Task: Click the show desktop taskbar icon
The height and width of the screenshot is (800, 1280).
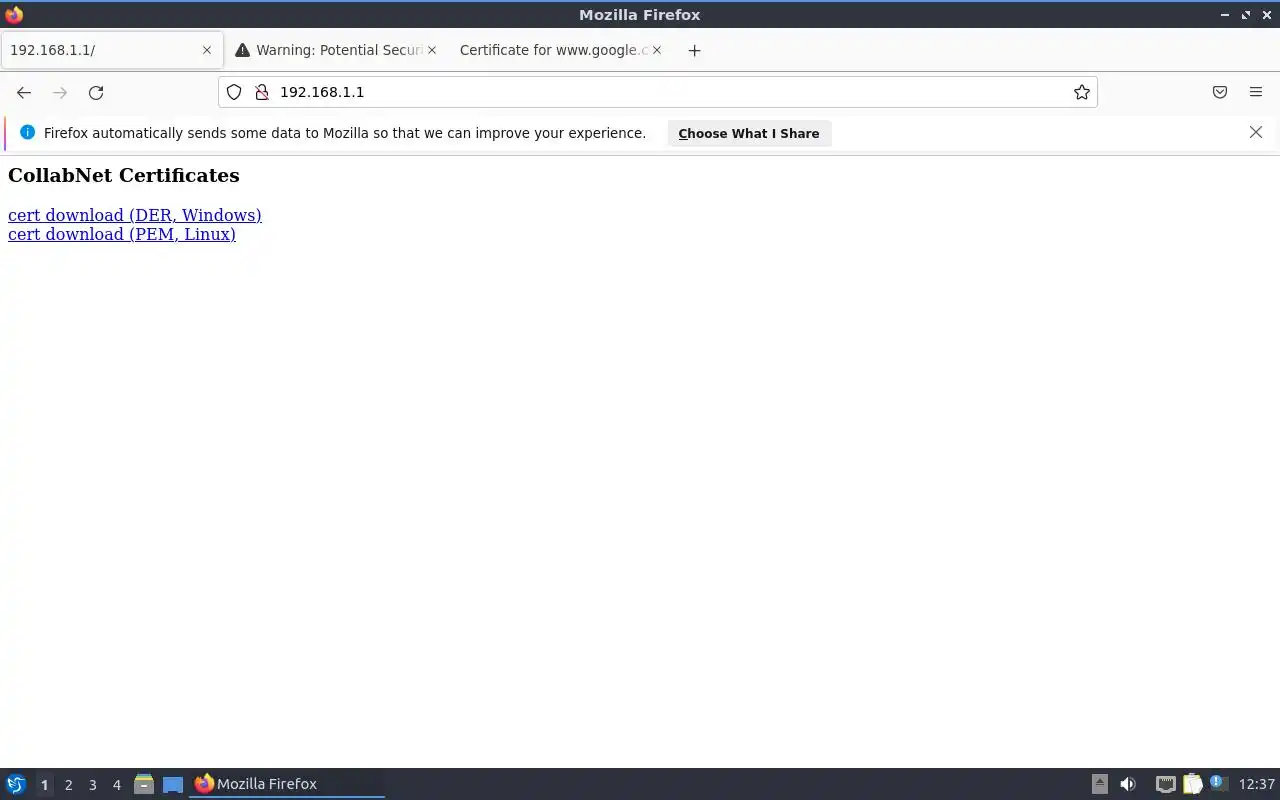Action: (173, 784)
